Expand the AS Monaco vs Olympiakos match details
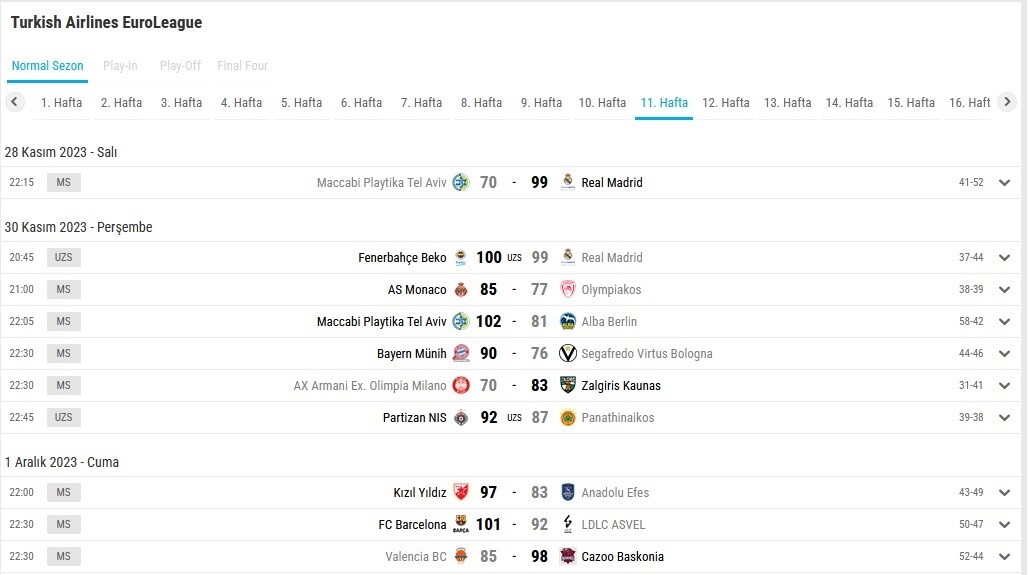The height and width of the screenshot is (575, 1028). click(x=1004, y=290)
